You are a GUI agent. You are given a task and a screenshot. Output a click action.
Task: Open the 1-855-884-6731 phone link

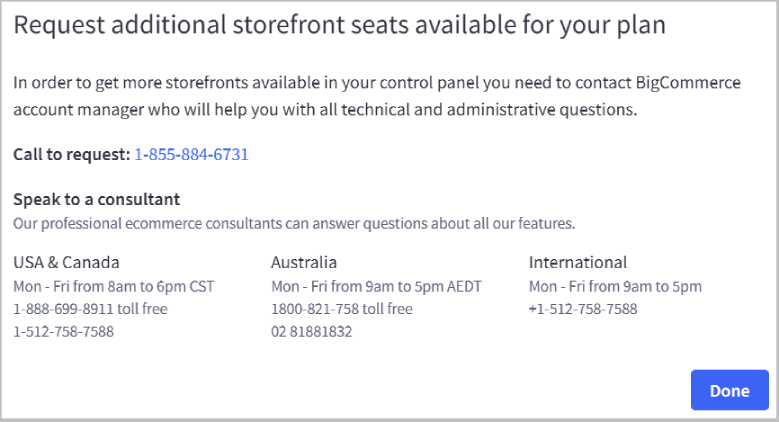point(191,154)
